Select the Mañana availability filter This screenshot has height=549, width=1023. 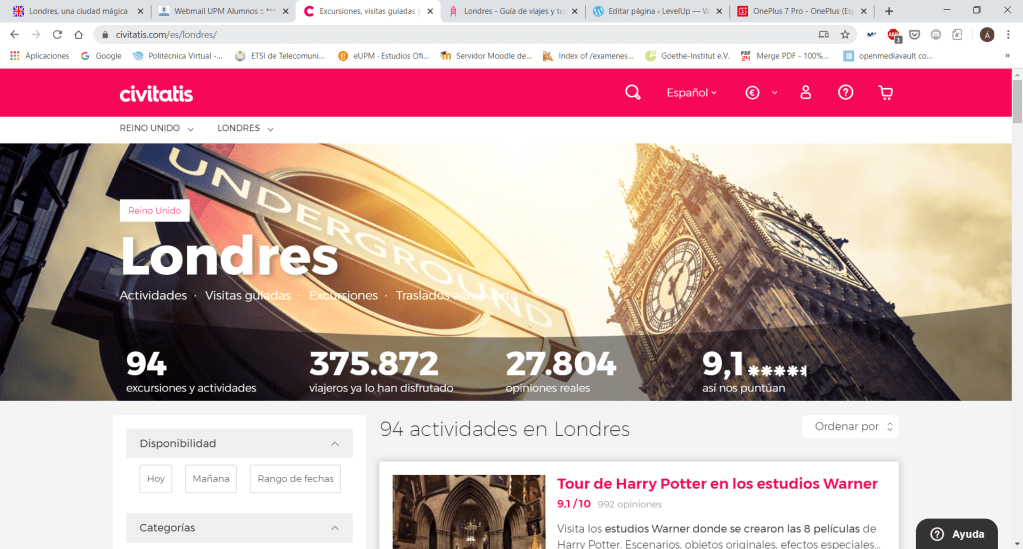click(211, 479)
